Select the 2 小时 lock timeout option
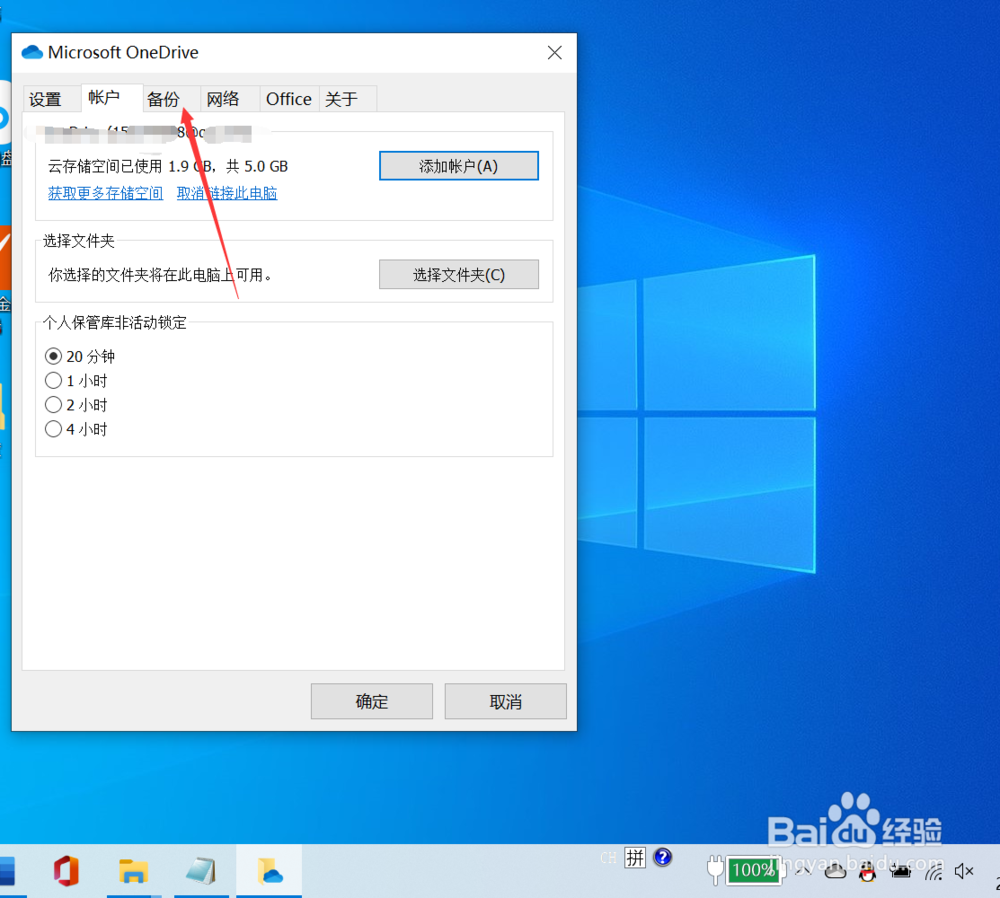Screen dimensions: 1000x898 pyautogui.click(x=76, y=405)
